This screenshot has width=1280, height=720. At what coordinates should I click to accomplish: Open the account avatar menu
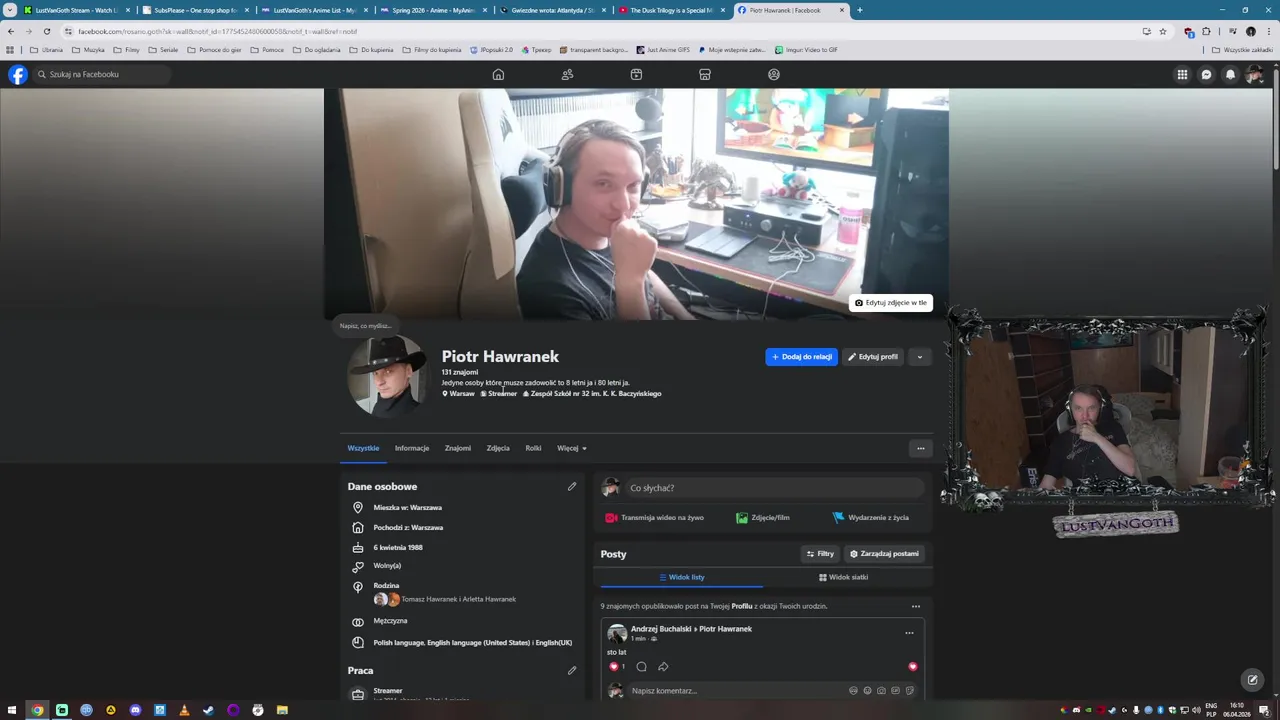point(1254,74)
